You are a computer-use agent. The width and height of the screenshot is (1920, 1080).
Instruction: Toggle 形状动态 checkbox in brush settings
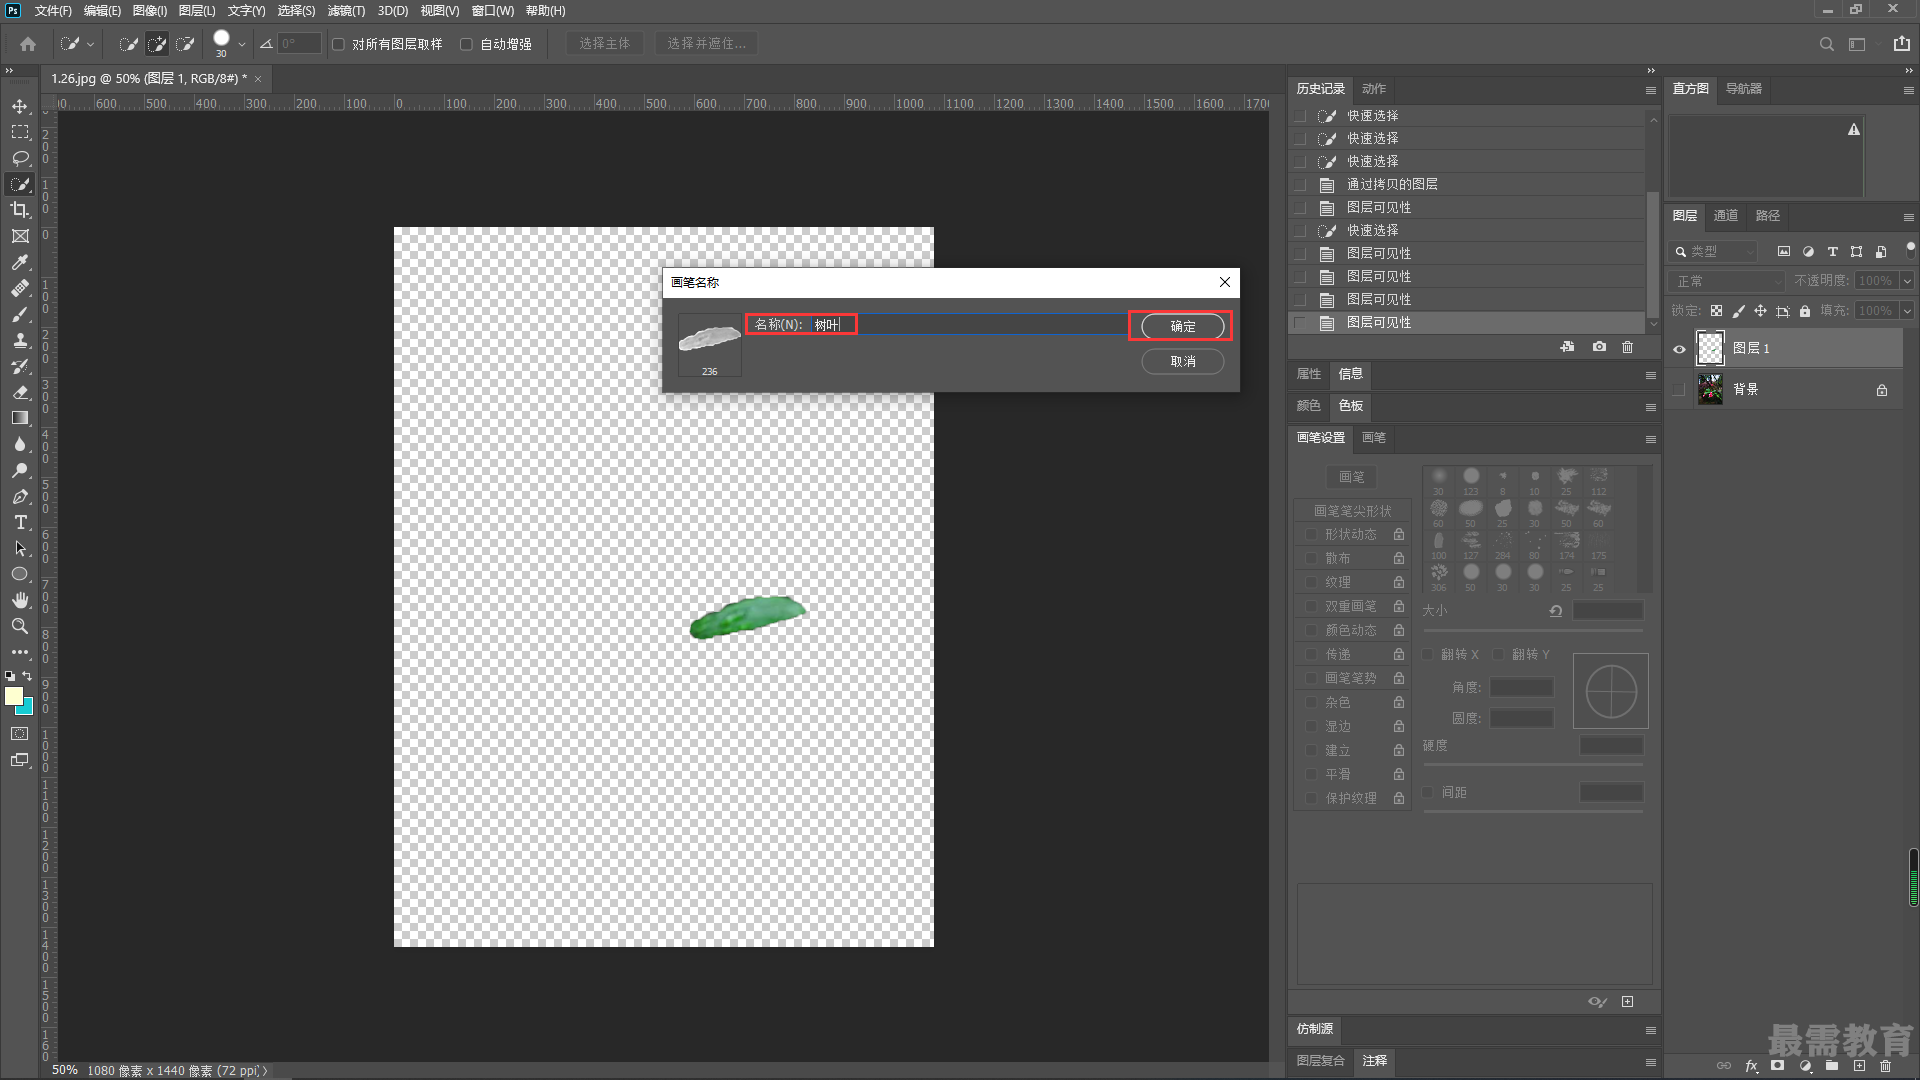click(x=1311, y=534)
